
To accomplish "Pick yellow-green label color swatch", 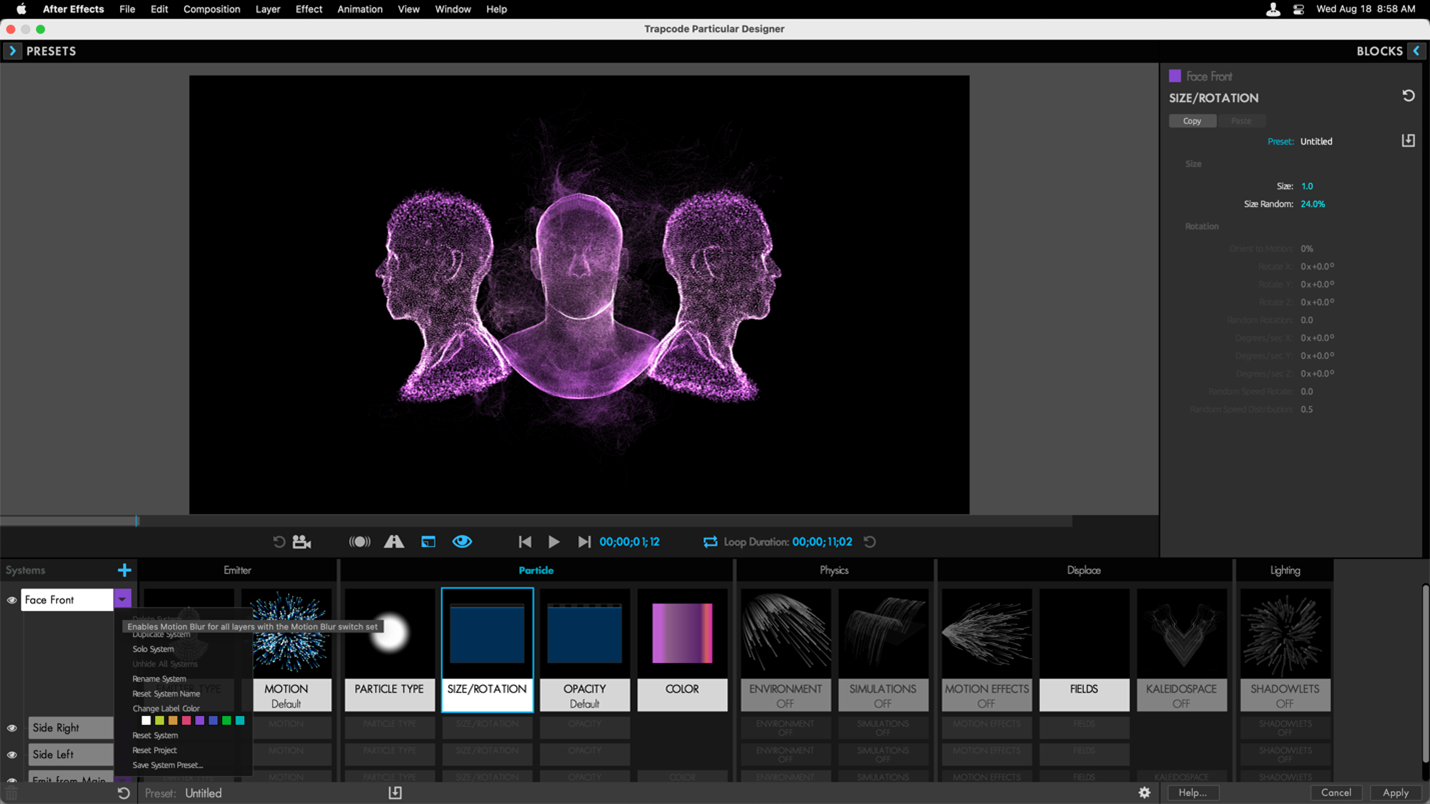I will (x=159, y=721).
